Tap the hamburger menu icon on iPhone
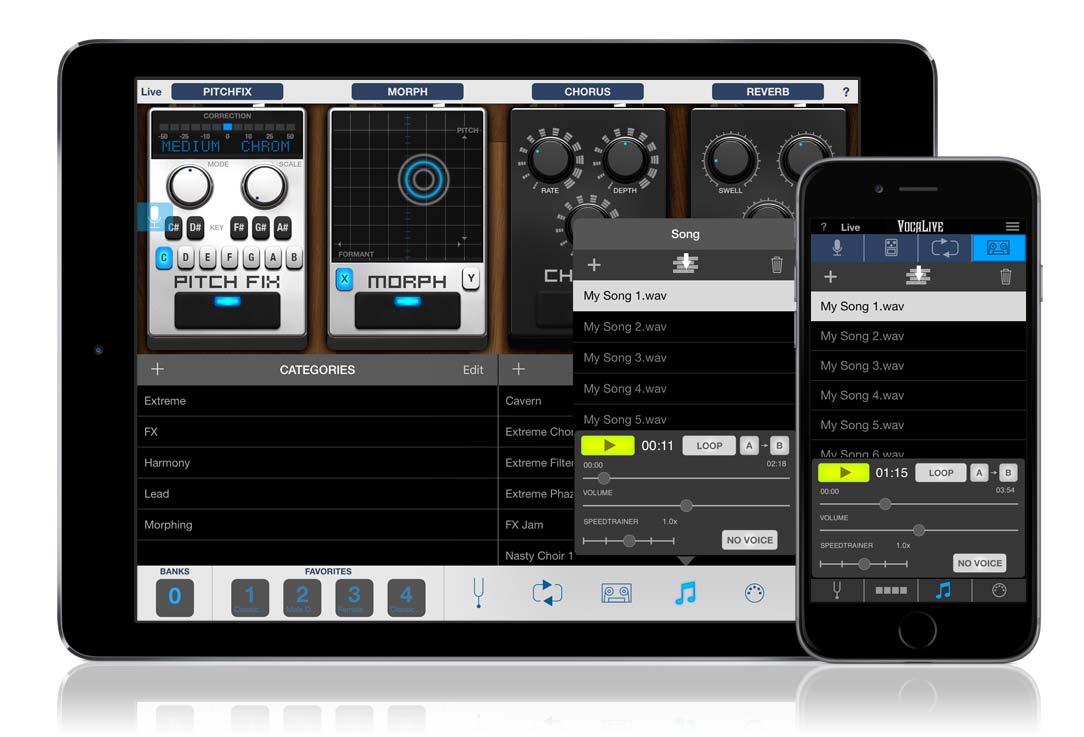The height and width of the screenshot is (737, 1084). pos(1012,227)
